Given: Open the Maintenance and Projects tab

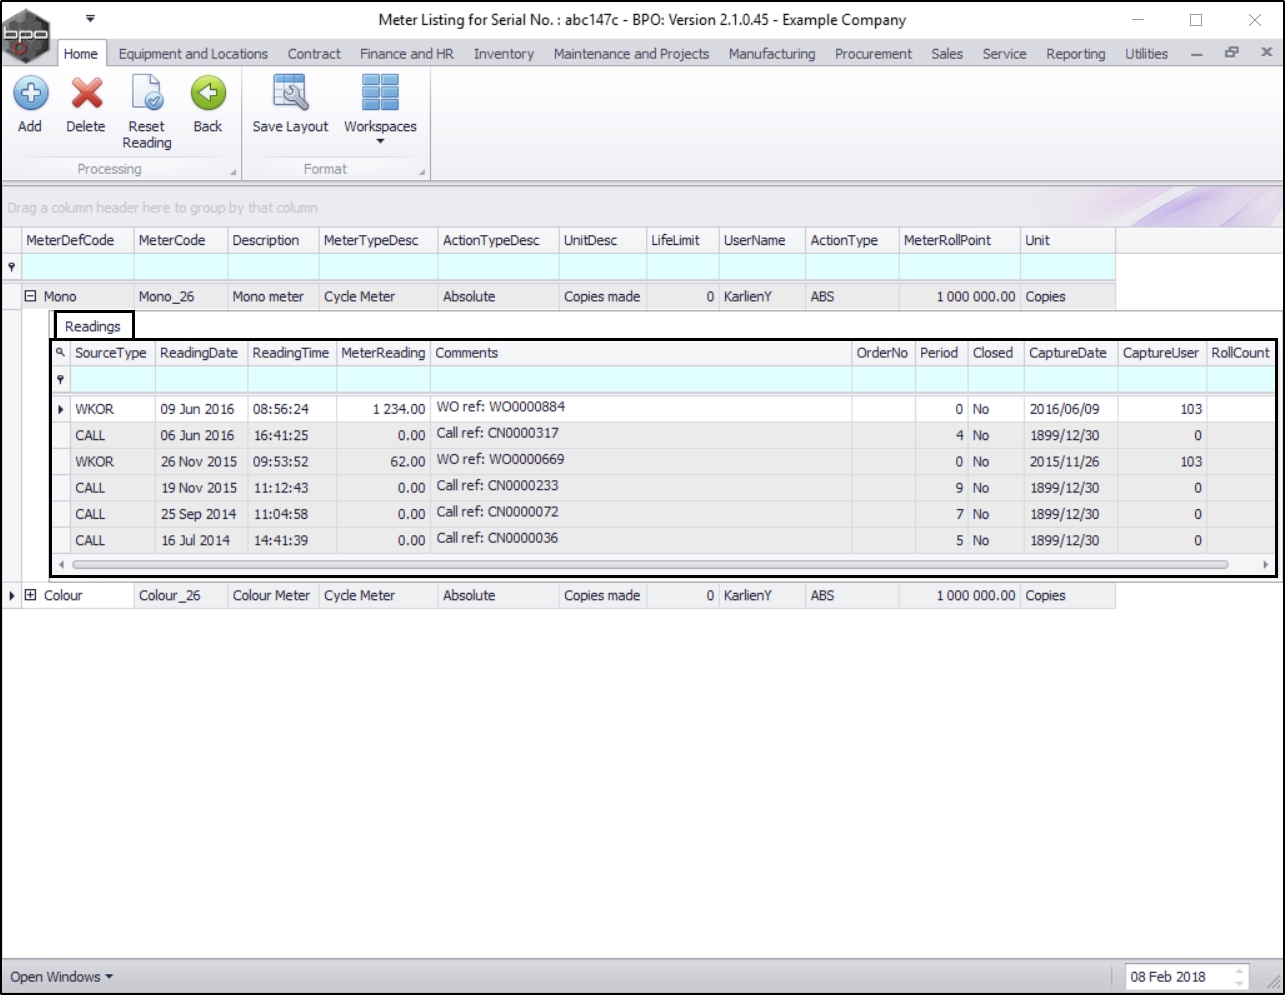Looking at the screenshot, I should point(631,54).
